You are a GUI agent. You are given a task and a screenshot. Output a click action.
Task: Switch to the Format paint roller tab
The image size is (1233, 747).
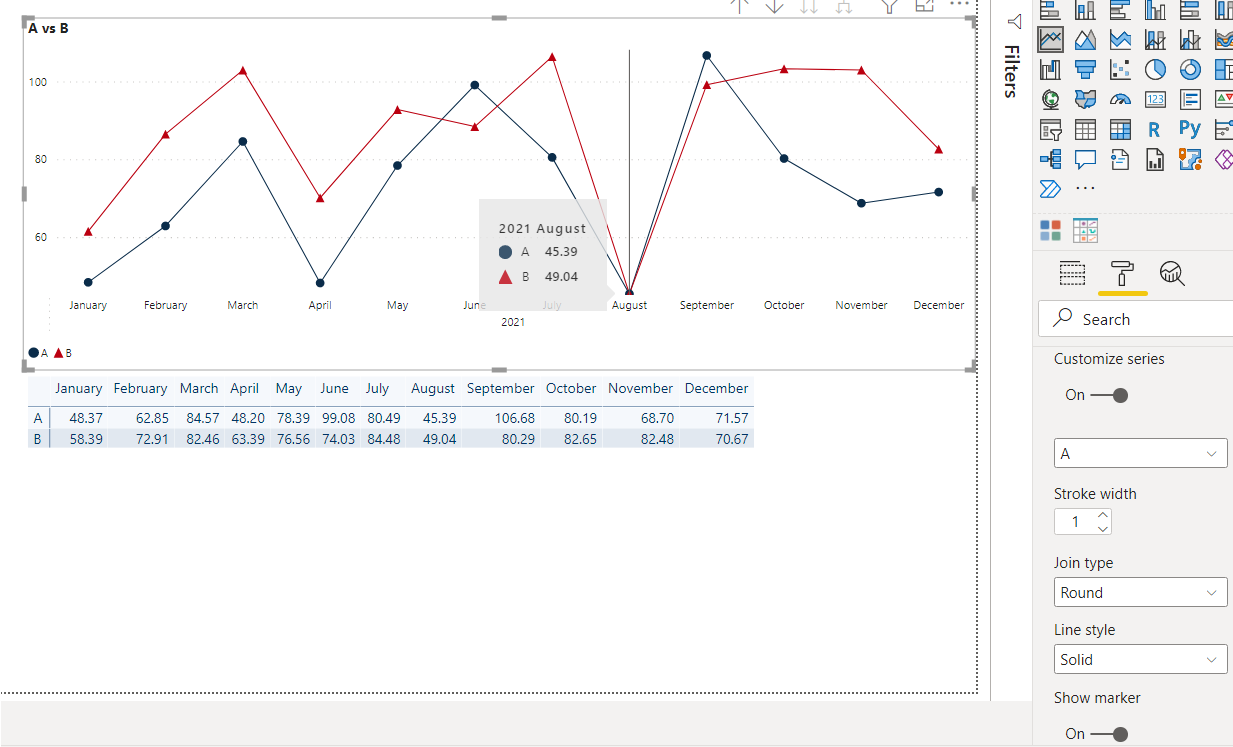click(x=1122, y=273)
